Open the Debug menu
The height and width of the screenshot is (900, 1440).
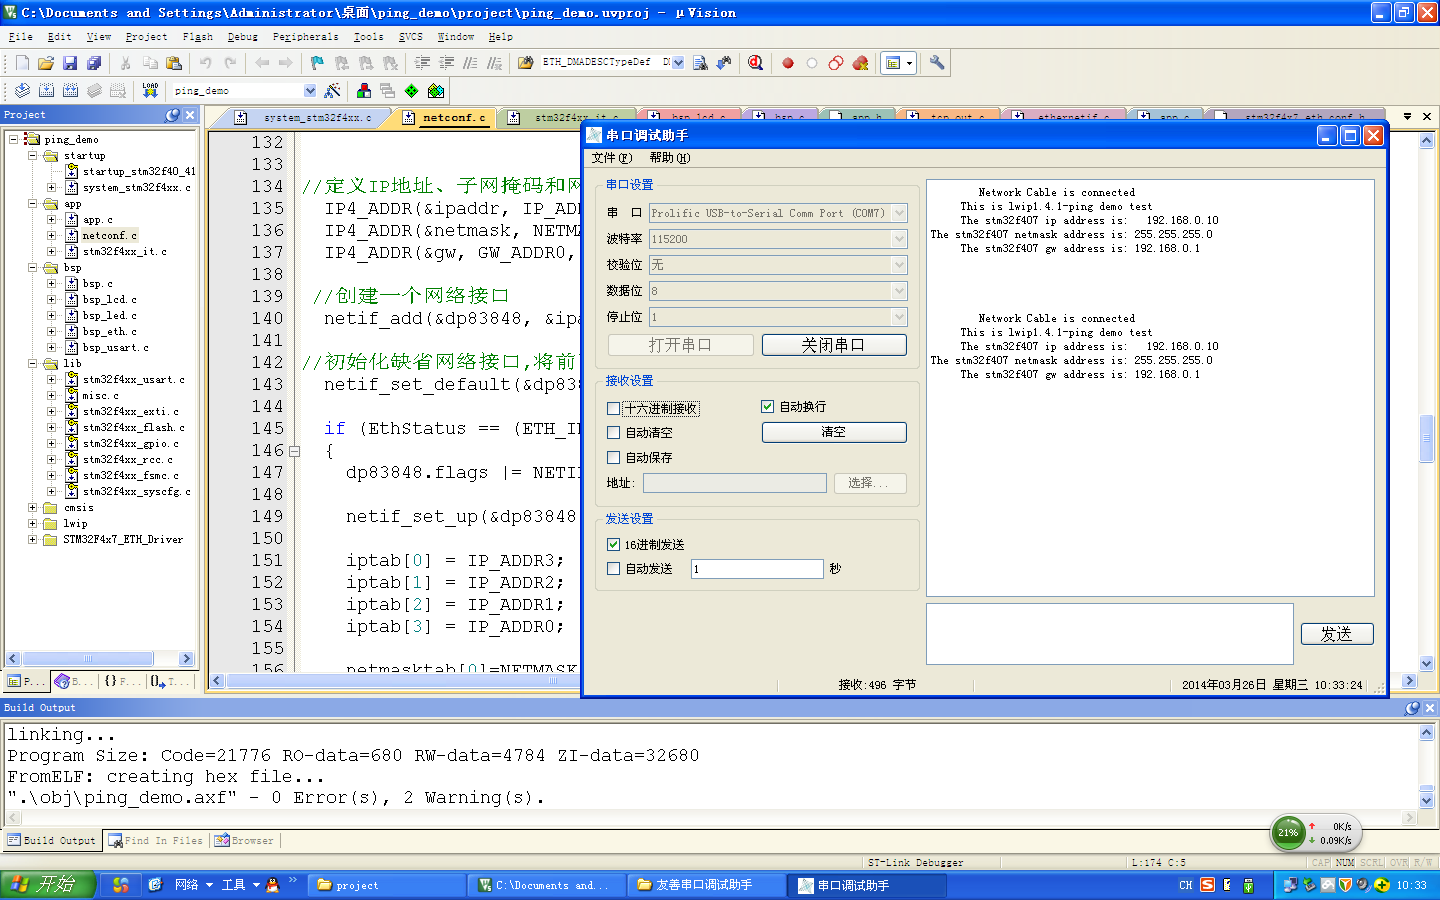[x=242, y=37]
